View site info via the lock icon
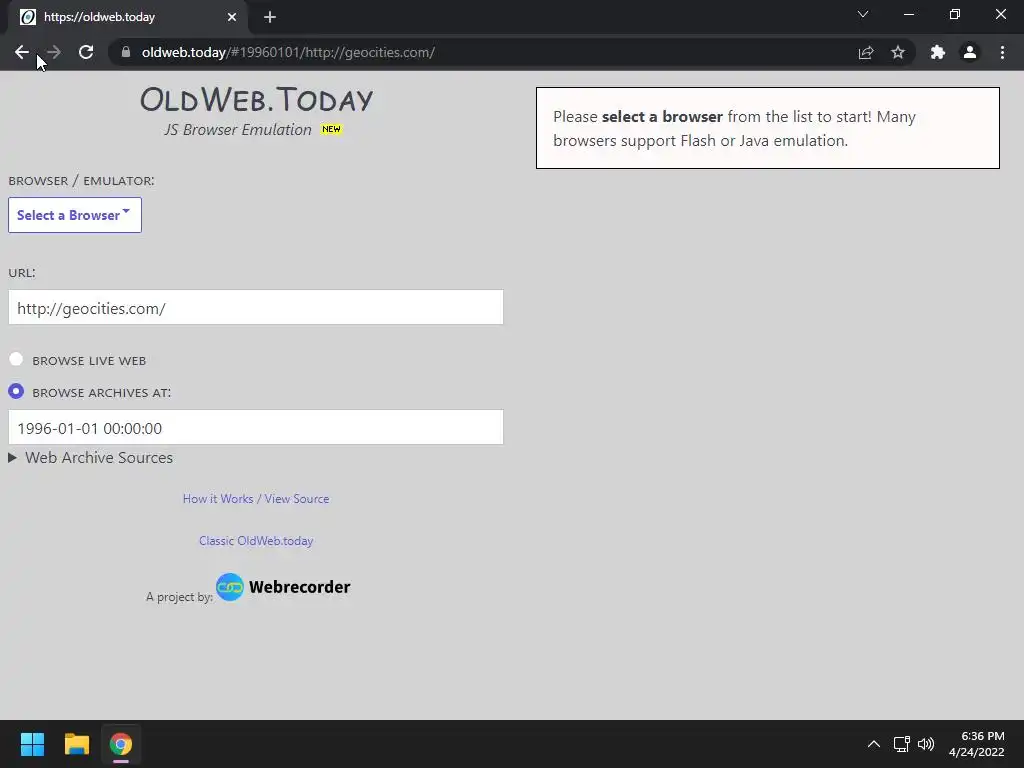The image size is (1024, 768). pos(126,52)
